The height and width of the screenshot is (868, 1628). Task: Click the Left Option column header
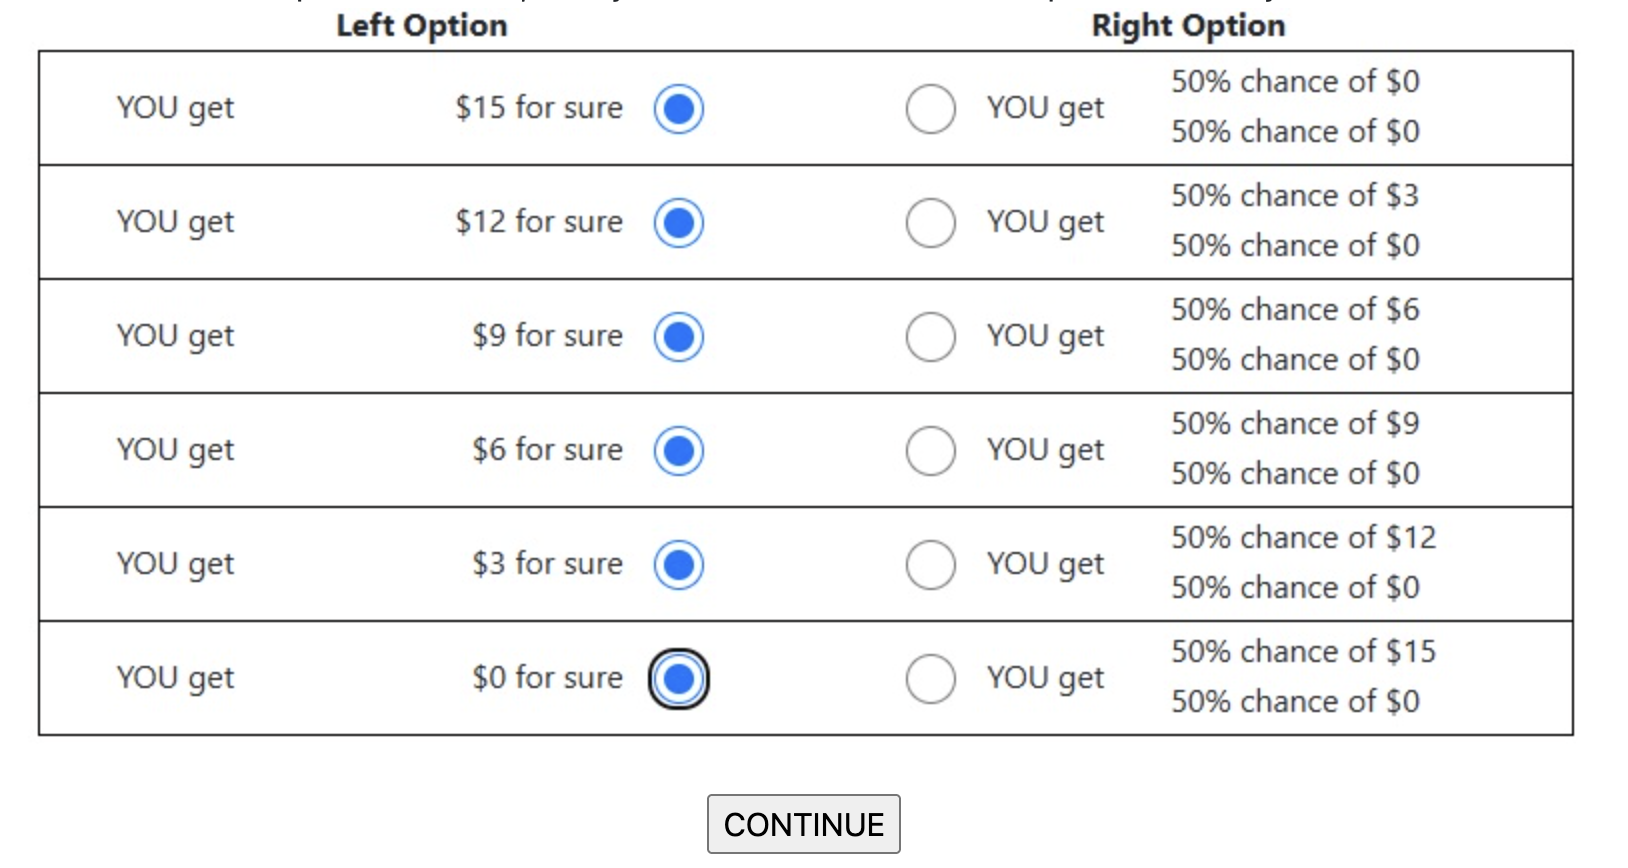click(422, 26)
